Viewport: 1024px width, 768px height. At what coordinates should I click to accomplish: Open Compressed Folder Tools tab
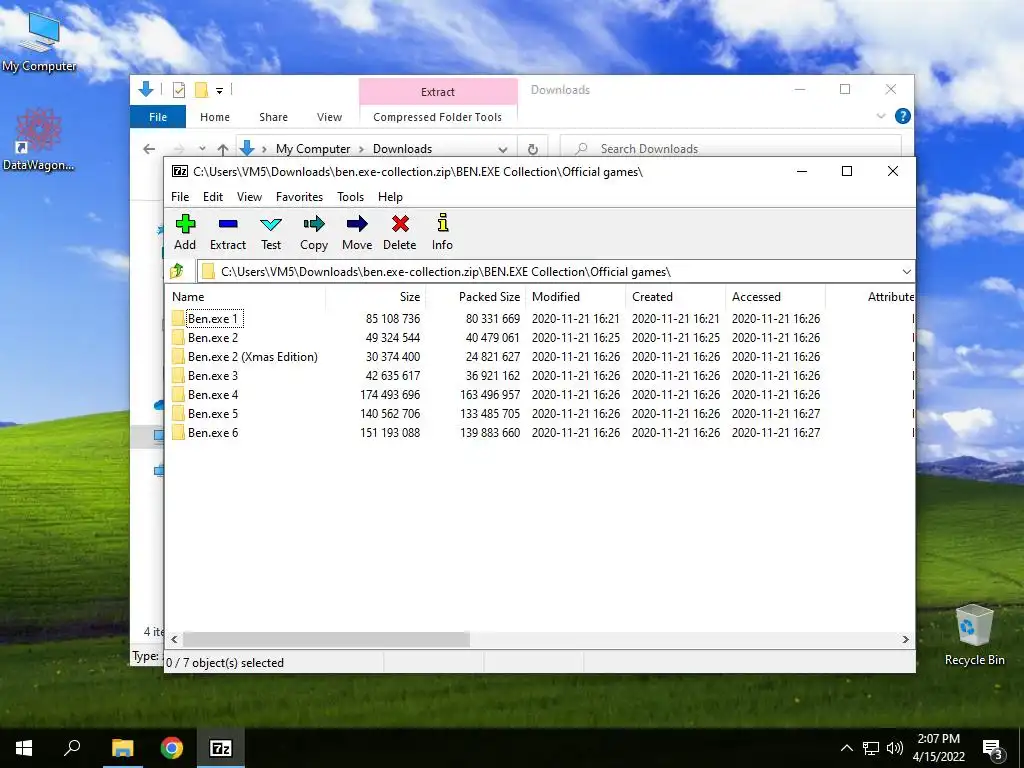point(438,117)
